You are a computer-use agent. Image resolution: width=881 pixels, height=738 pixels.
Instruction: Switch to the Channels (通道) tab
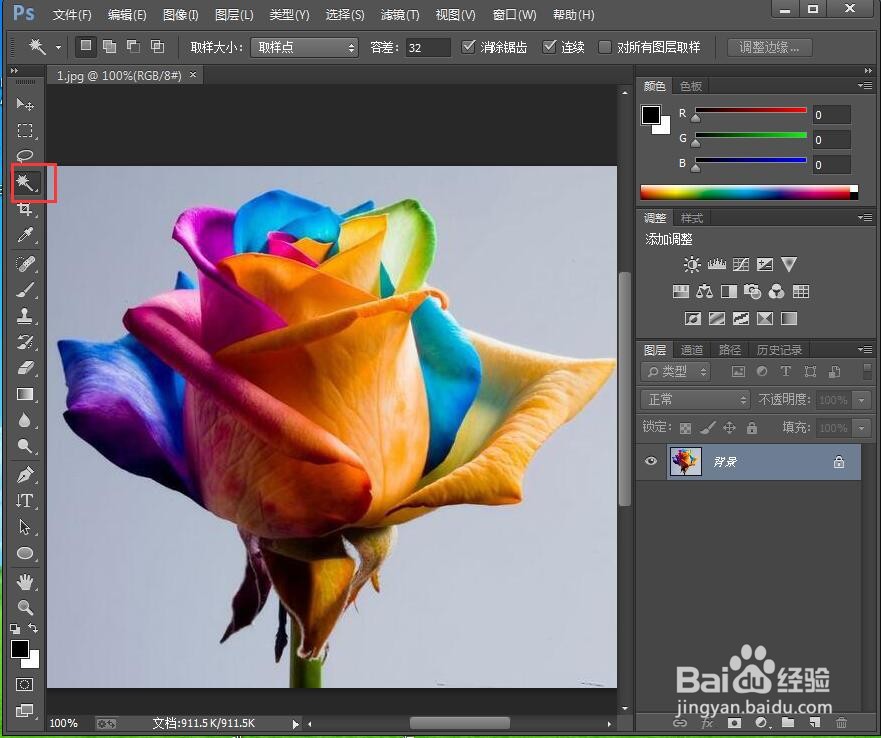click(692, 350)
